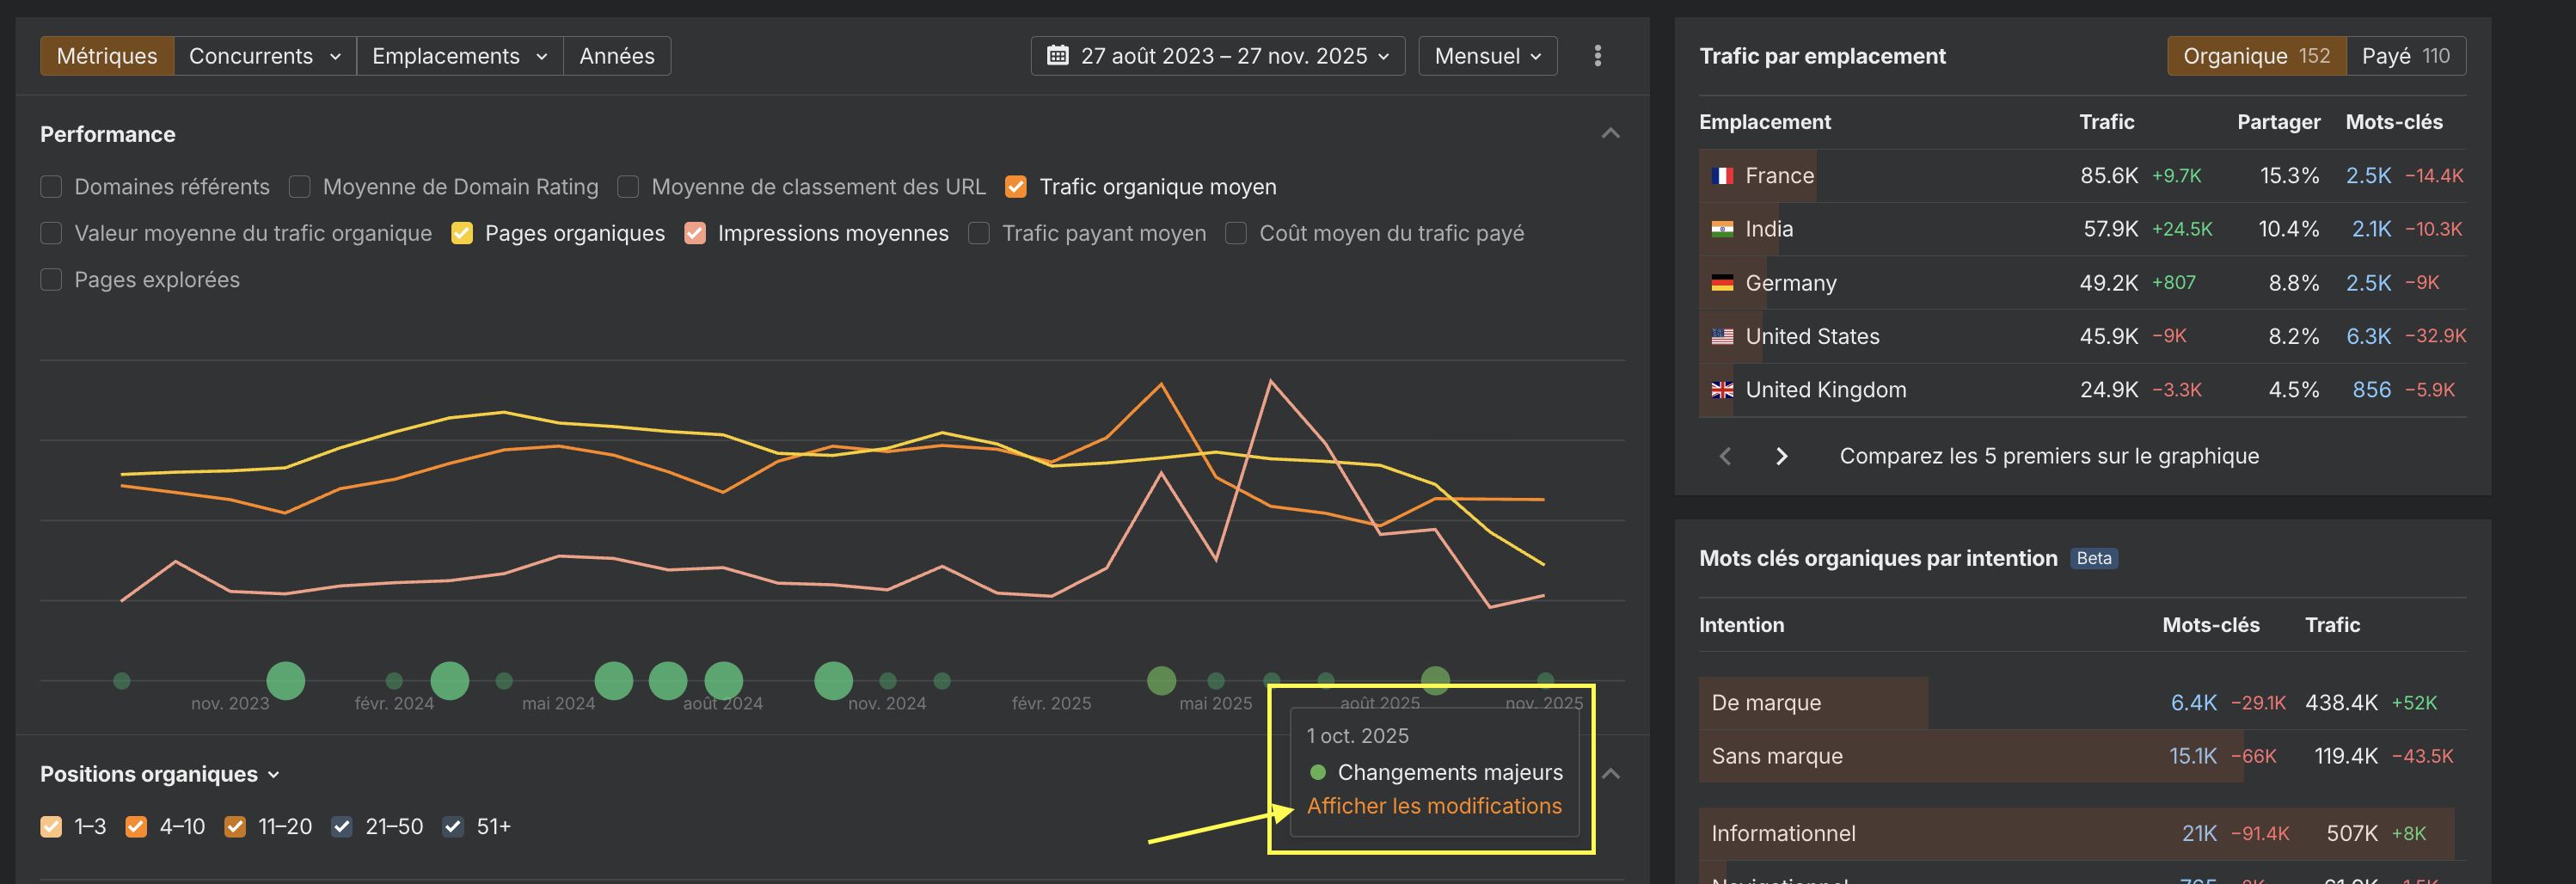Switch to the Payé tab
This screenshot has width=2576, height=884.
2406,56
